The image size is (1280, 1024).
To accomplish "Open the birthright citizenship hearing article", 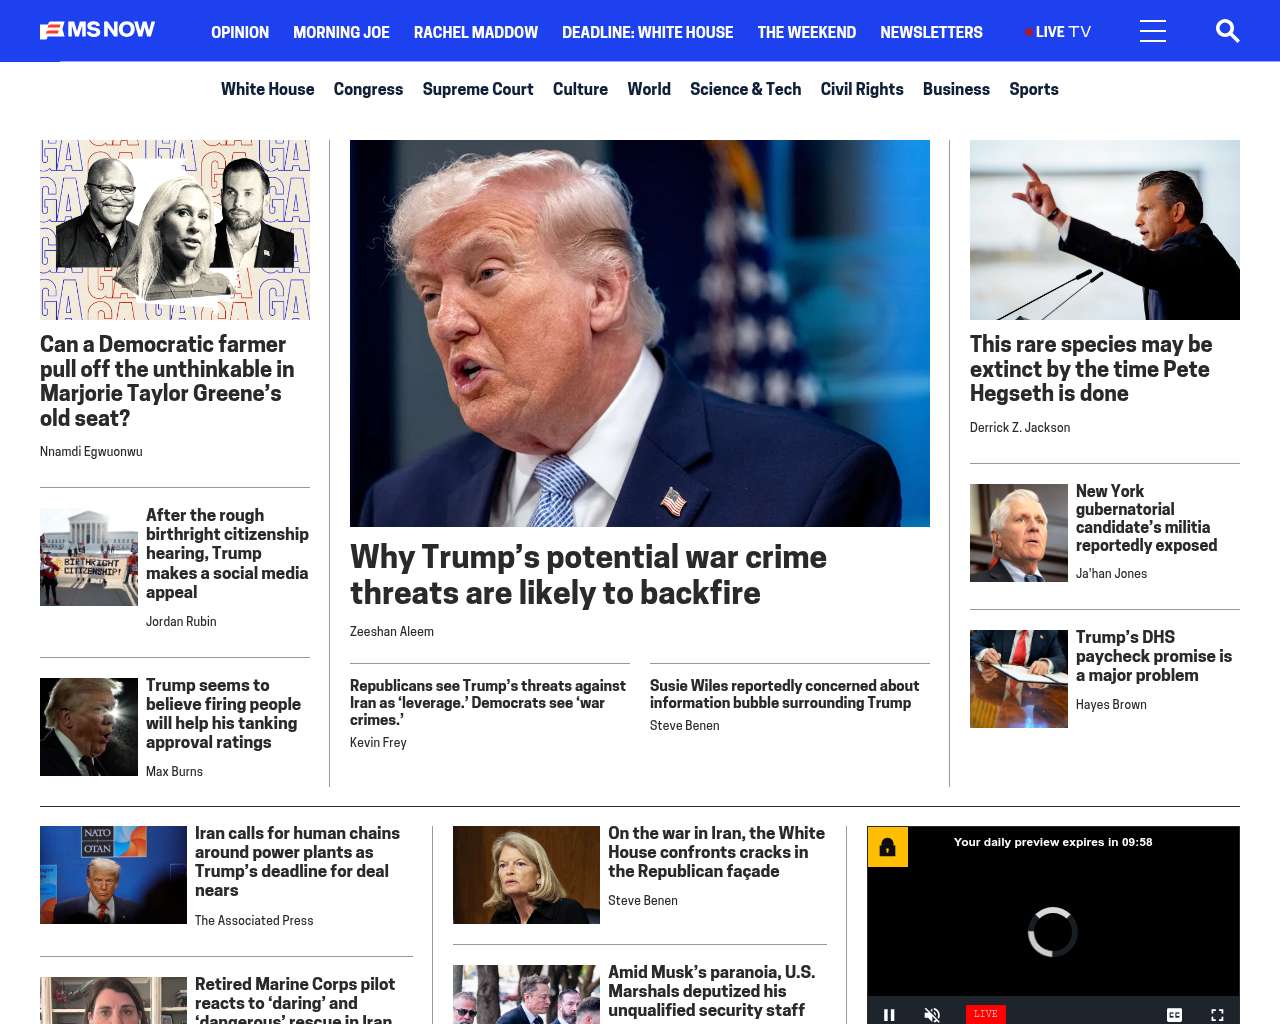I will (x=227, y=553).
